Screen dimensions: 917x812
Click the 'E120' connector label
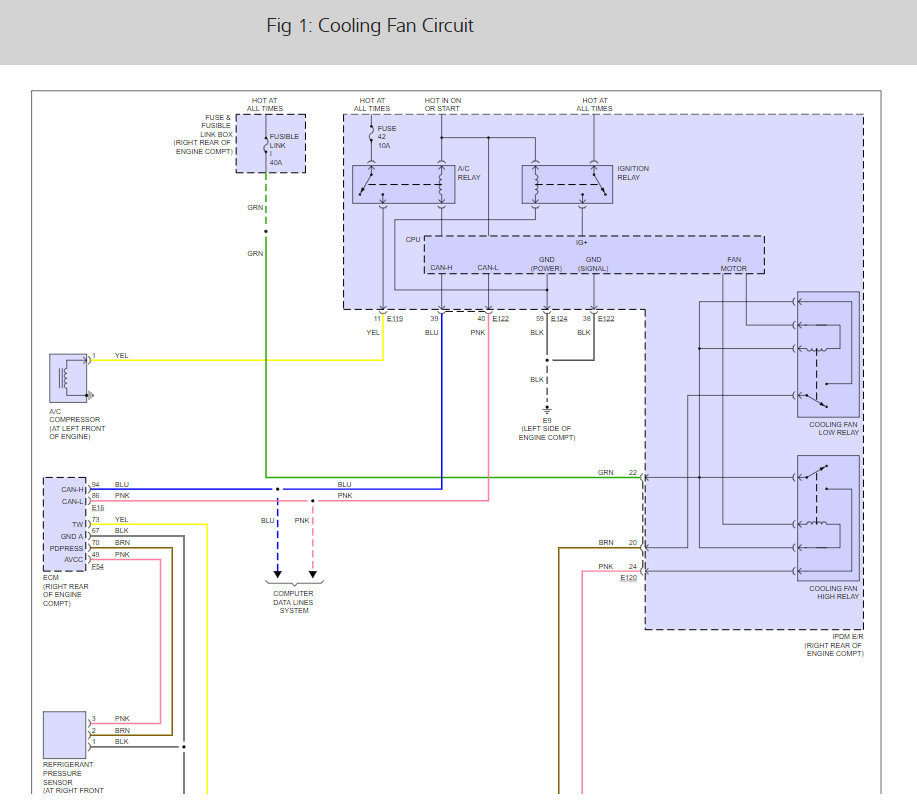629,578
